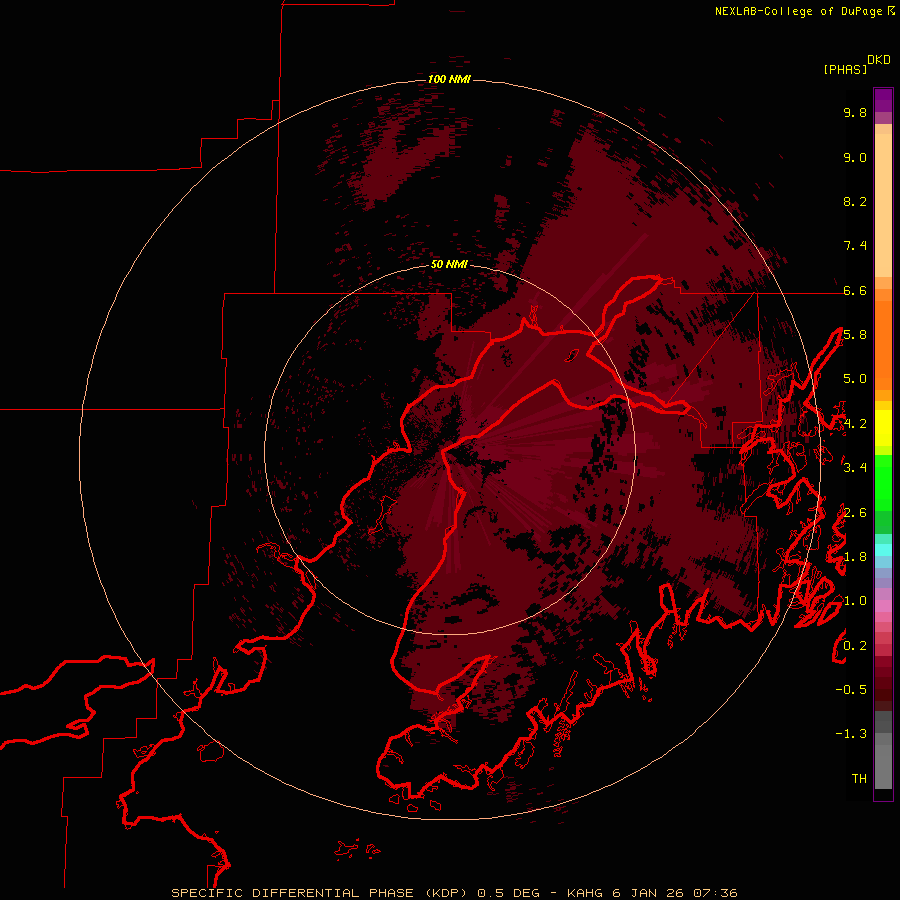Pick the pink band of the color bar
Viewport: 900px width, 900px height.
883,606
